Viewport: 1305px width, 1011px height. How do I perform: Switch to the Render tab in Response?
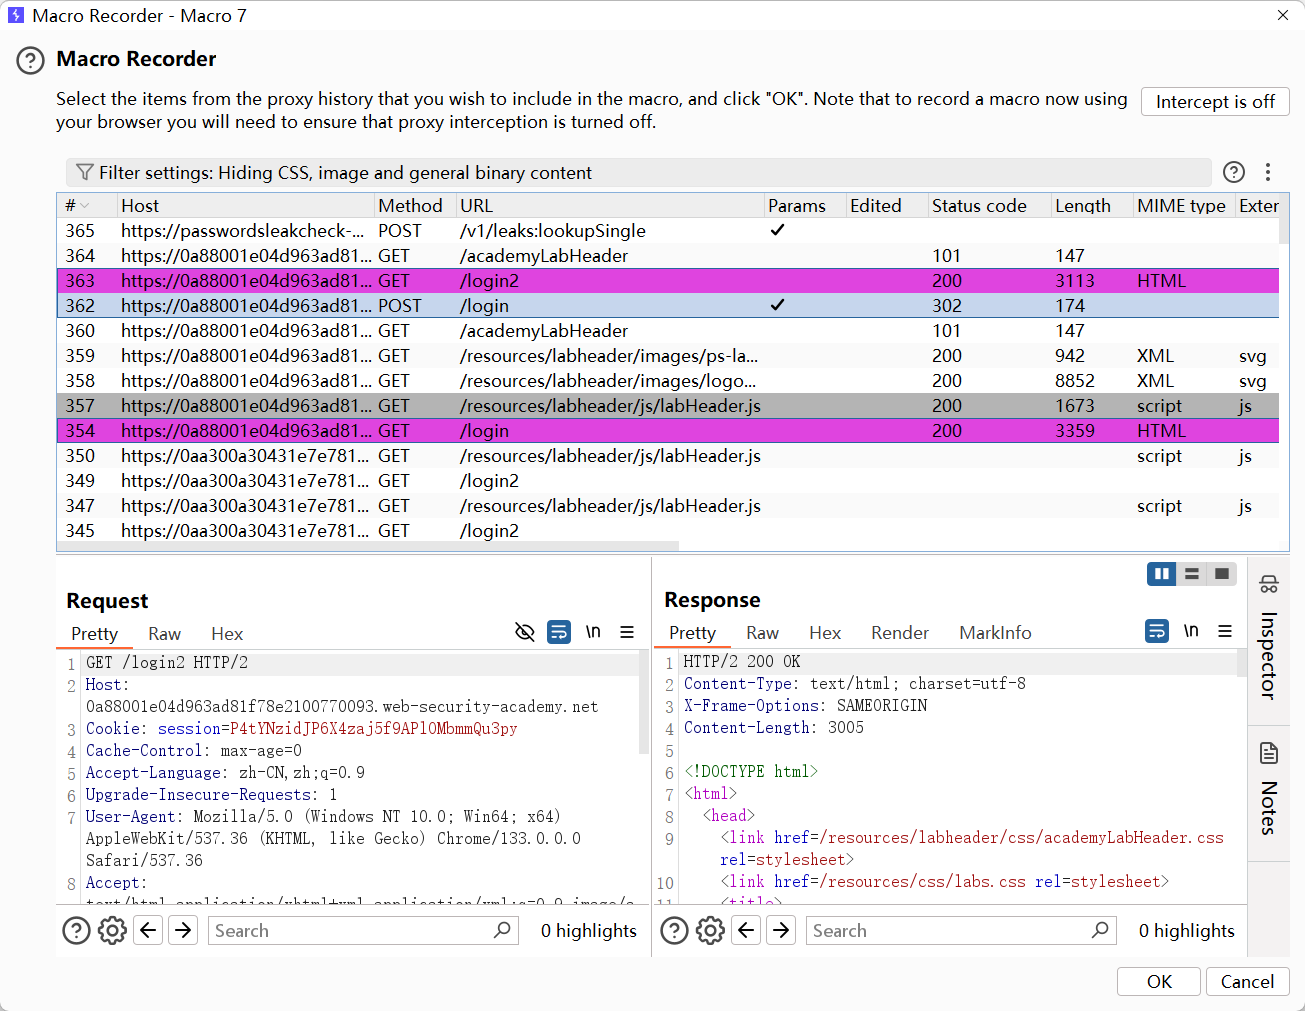click(899, 633)
